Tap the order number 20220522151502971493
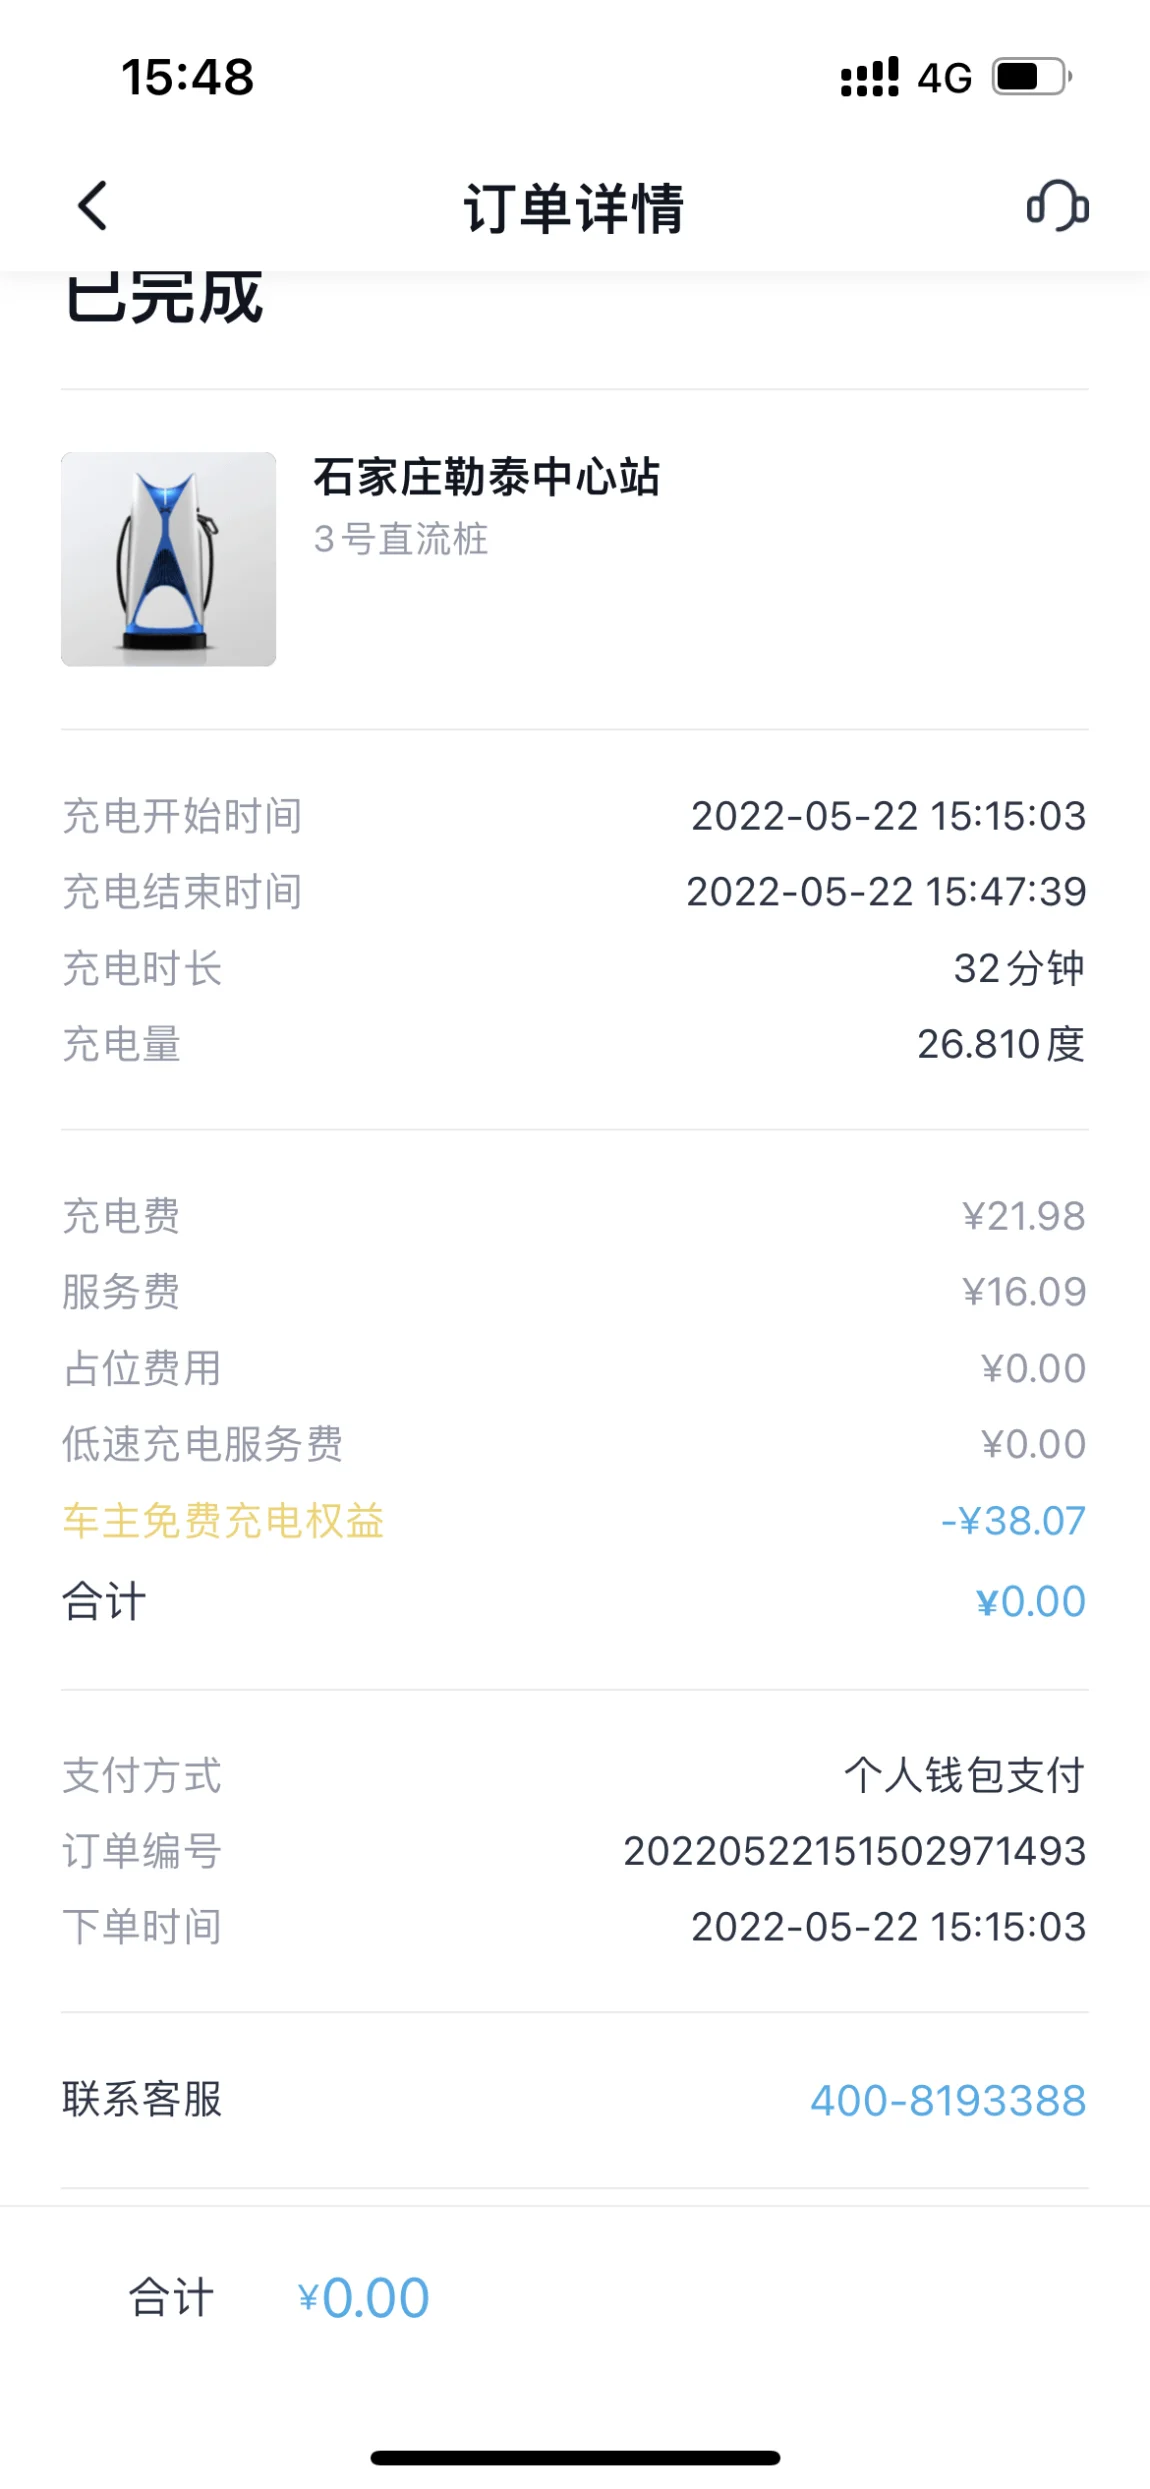 (x=854, y=1851)
